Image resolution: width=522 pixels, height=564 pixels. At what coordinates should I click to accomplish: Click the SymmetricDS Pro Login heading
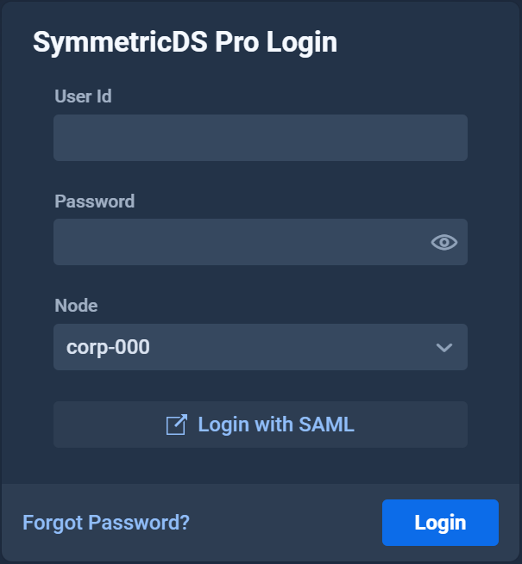pyautogui.click(x=185, y=42)
